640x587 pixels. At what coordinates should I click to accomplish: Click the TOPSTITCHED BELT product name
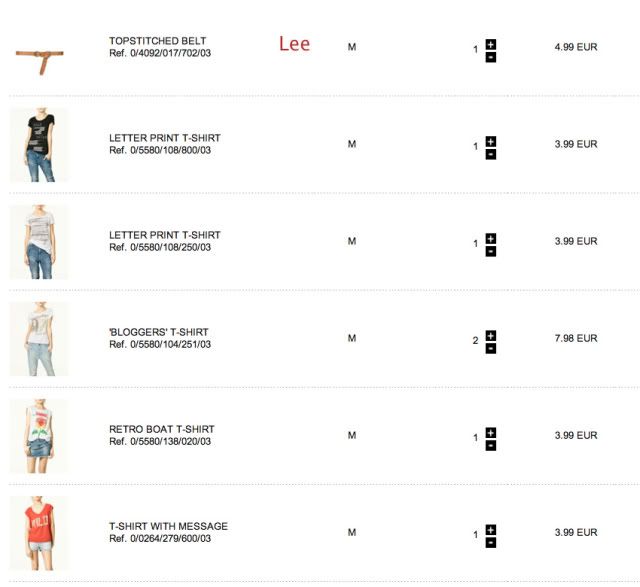pos(157,41)
